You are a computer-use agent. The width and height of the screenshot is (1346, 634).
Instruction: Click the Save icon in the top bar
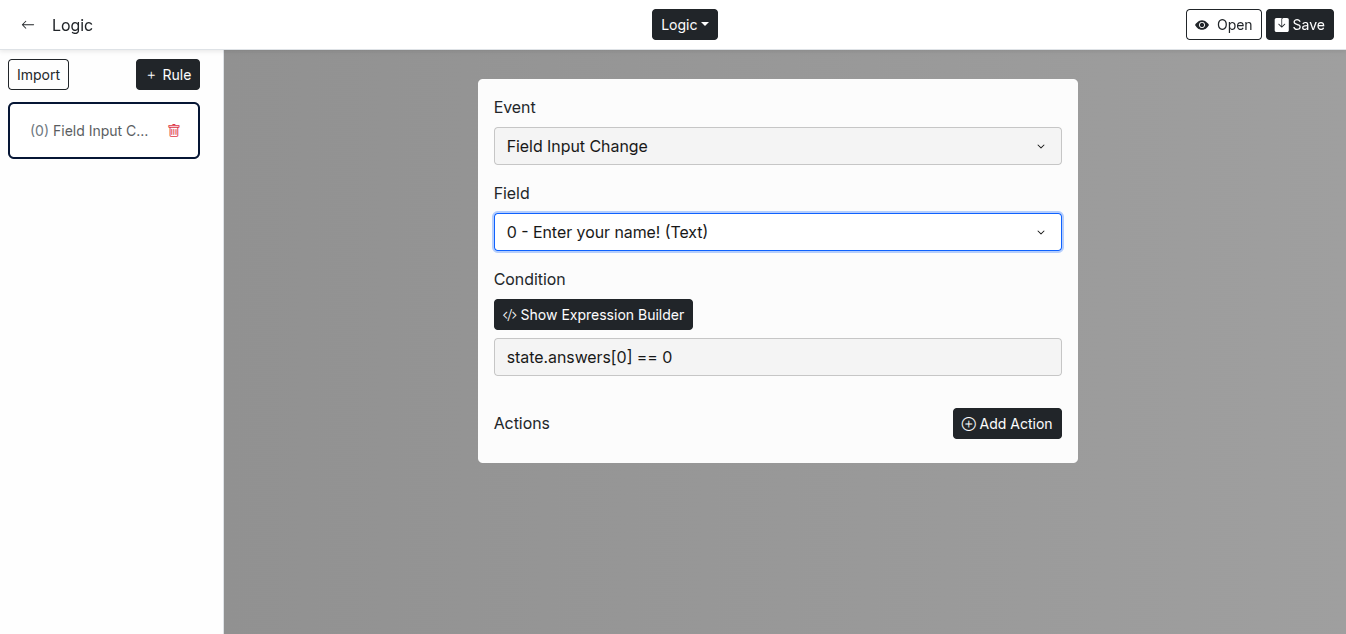1282,25
